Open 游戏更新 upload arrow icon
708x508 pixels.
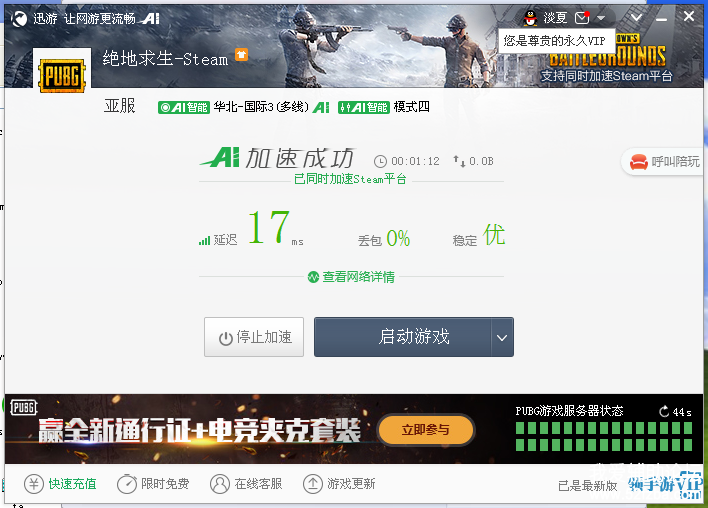pyautogui.click(x=312, y=484)
